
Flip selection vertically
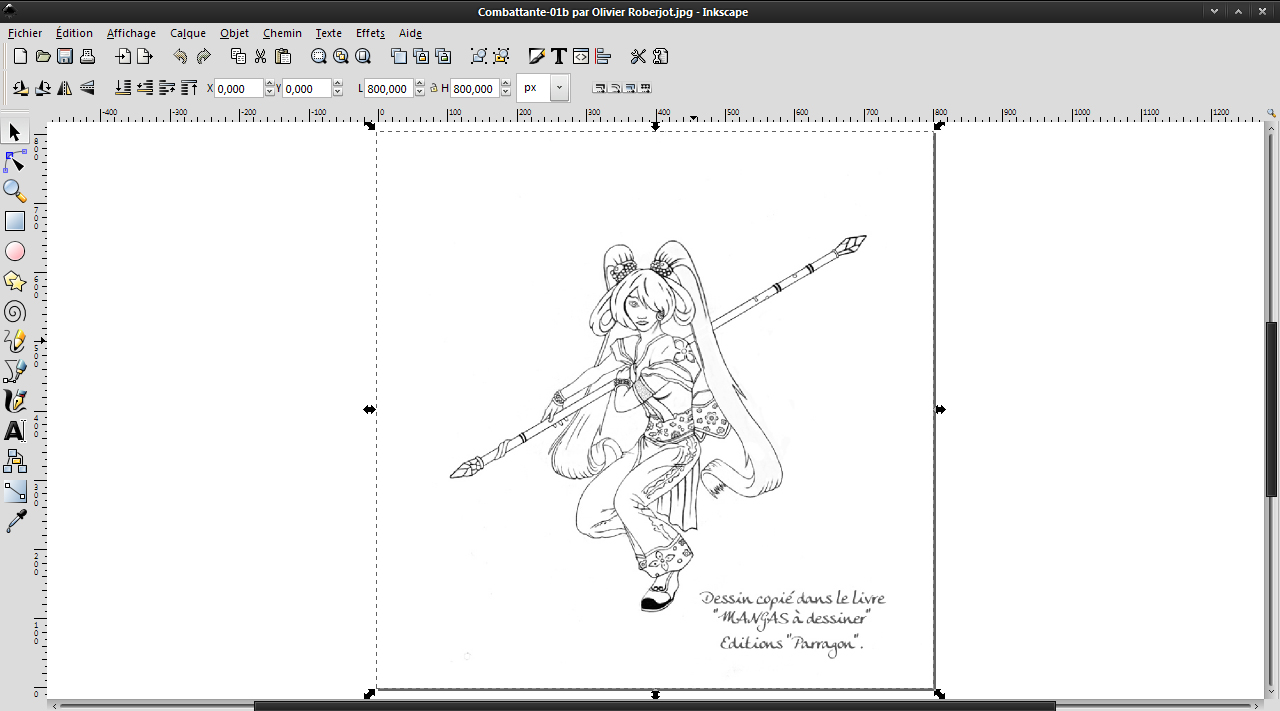click(x=87, y=88)
